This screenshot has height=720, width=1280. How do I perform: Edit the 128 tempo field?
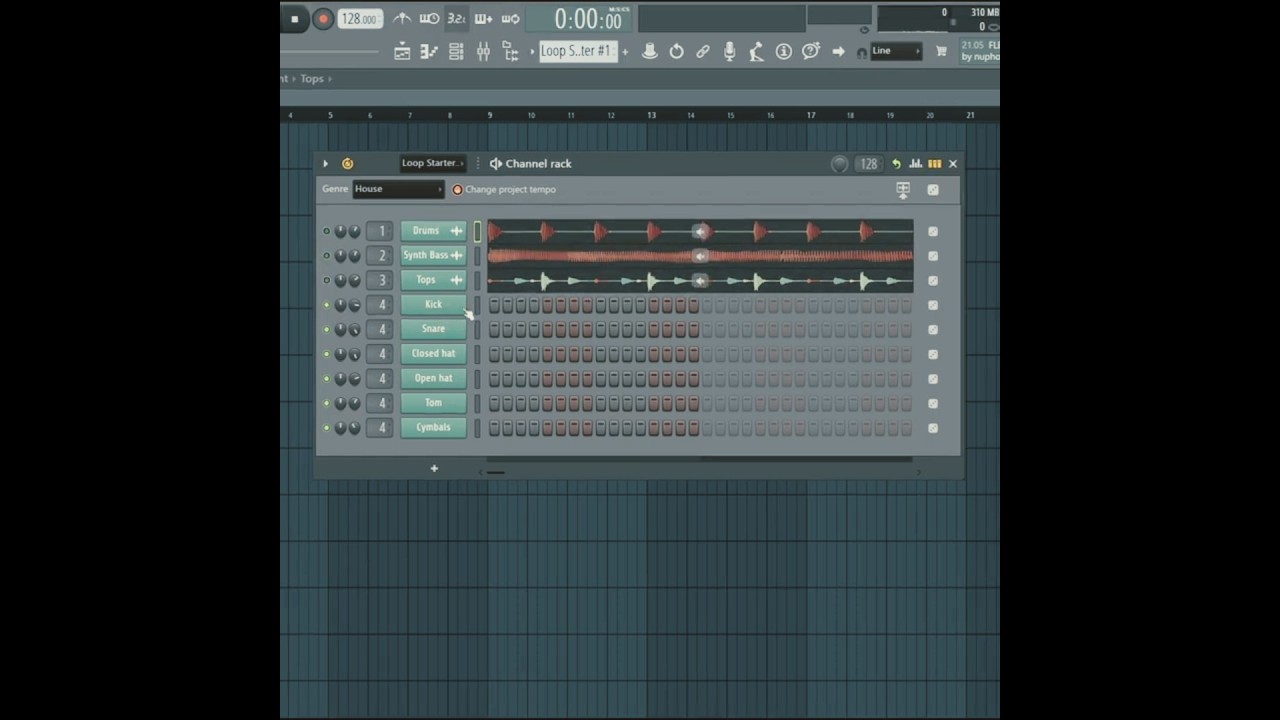coord(359,19)
